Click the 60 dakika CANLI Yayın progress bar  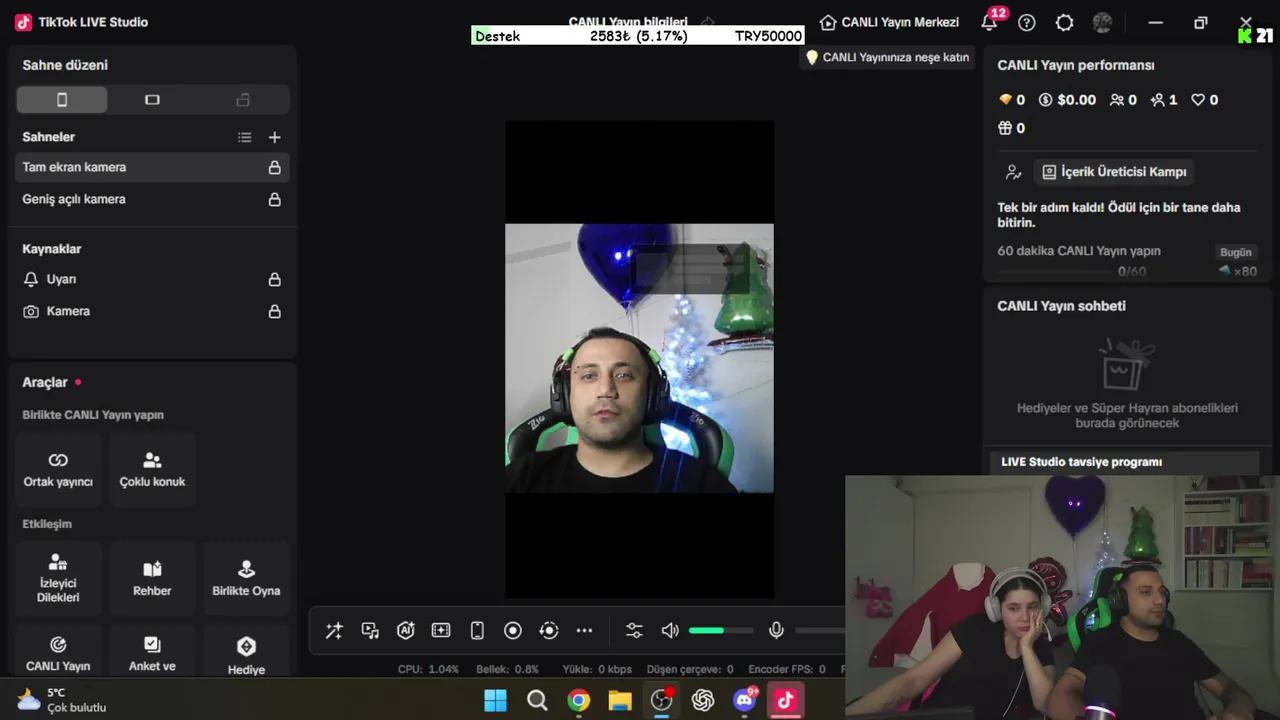(x=1056, y=271)
